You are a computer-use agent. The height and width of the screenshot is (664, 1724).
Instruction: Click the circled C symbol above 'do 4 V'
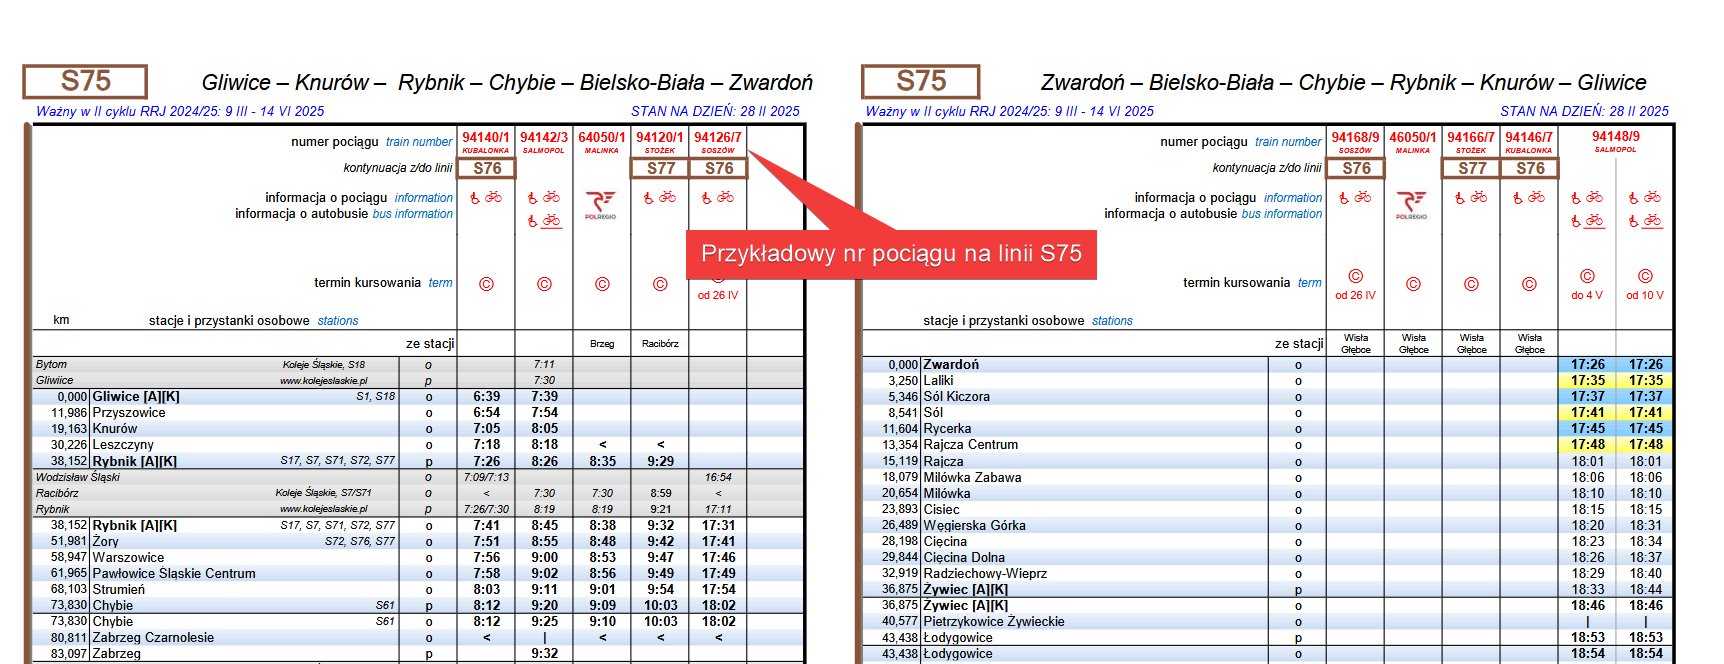1587,276
